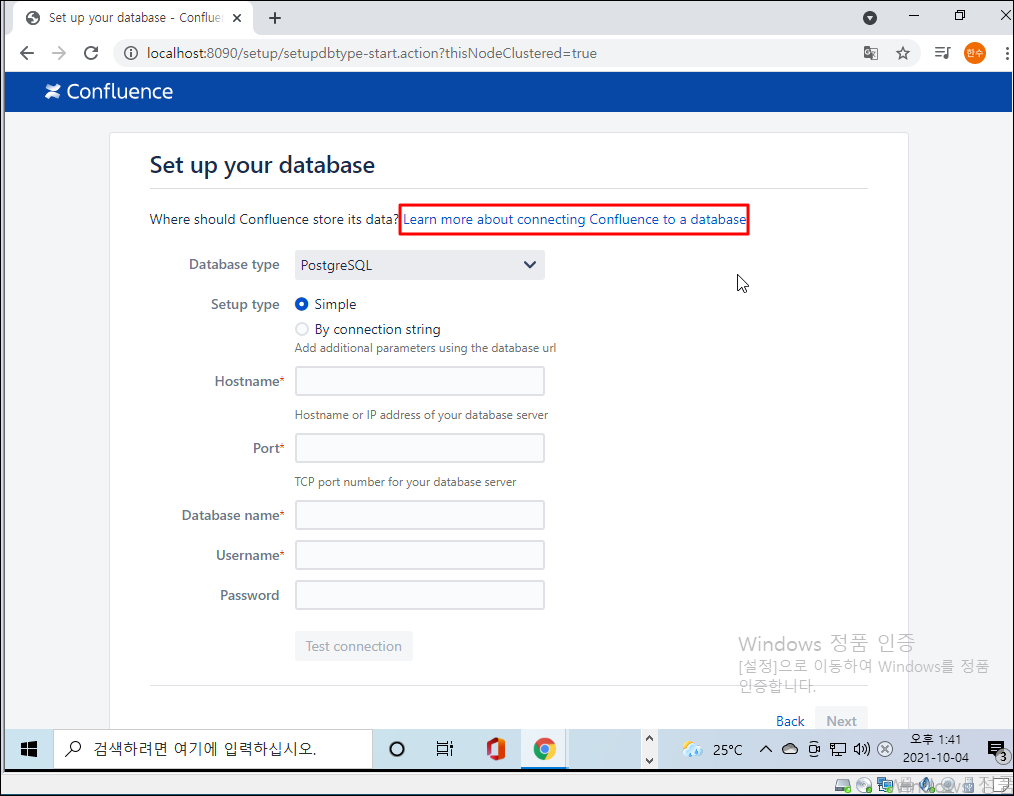Open the volume speaker icon
Viewport: 1014px width, 796px height.
[861, 749]
